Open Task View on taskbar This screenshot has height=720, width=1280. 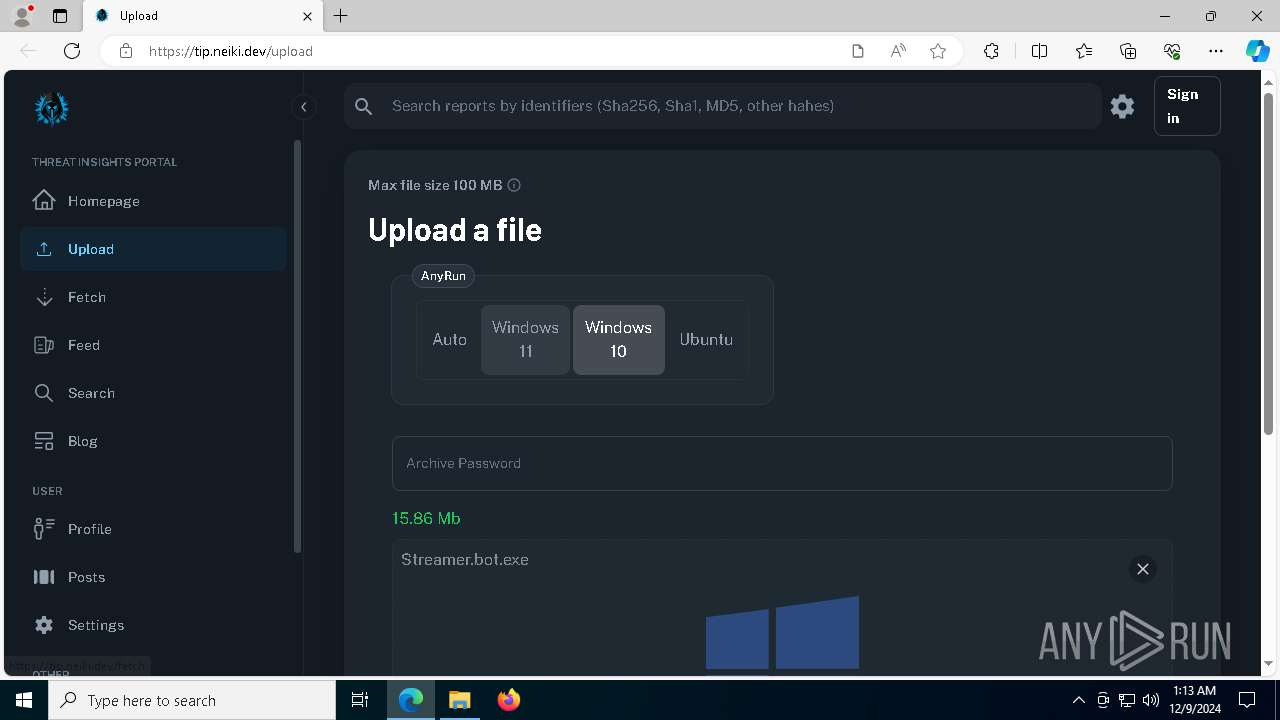(x=360, y=700)
